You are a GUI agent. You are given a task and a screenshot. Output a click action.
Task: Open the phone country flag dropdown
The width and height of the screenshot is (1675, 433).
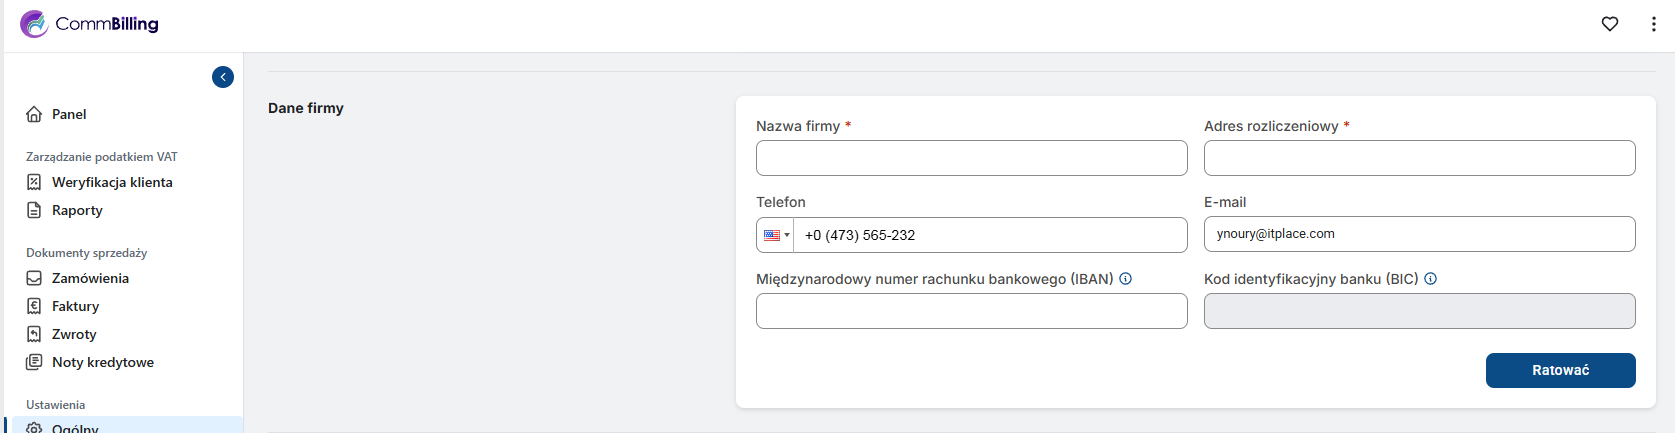[x=776, y=235]
